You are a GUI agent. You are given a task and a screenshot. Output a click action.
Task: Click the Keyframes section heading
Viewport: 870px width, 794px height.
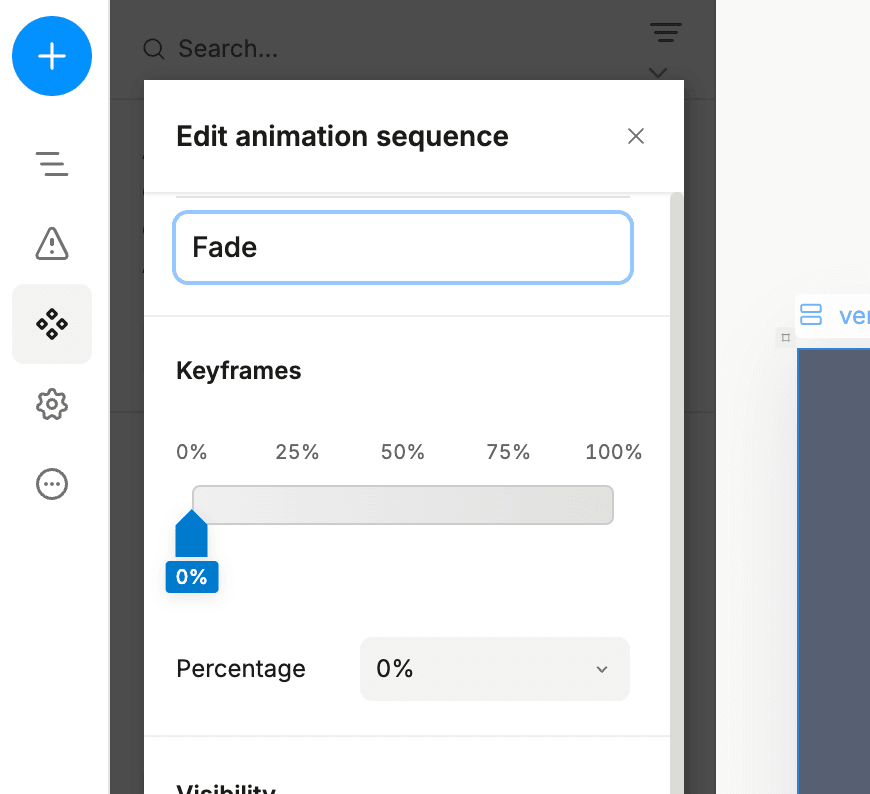tap(238, 370)
